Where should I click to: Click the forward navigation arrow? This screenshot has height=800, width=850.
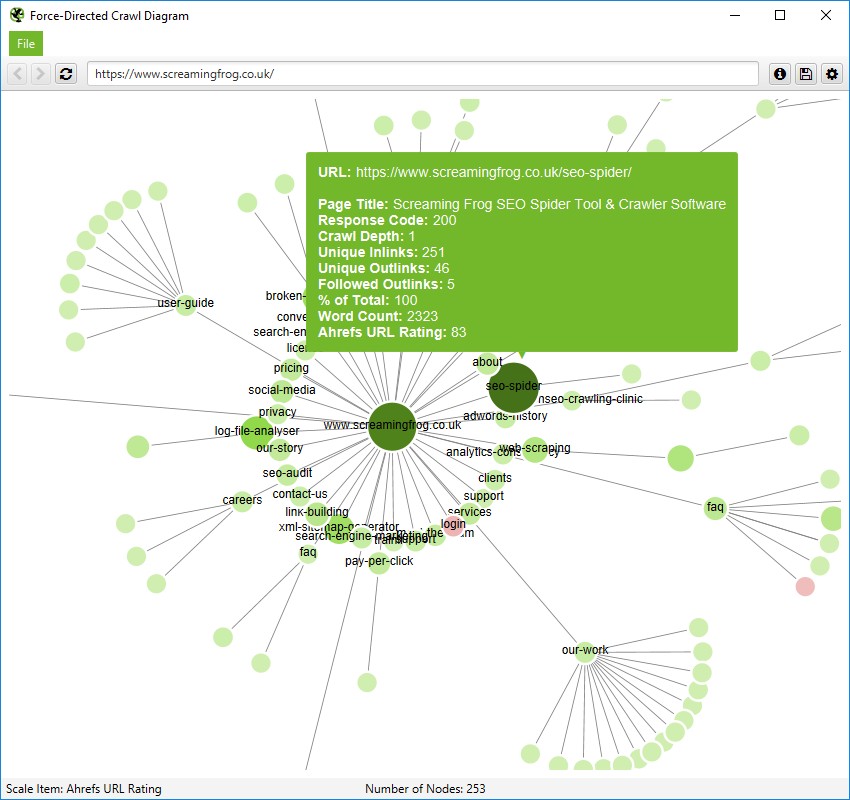coord(41,74)
